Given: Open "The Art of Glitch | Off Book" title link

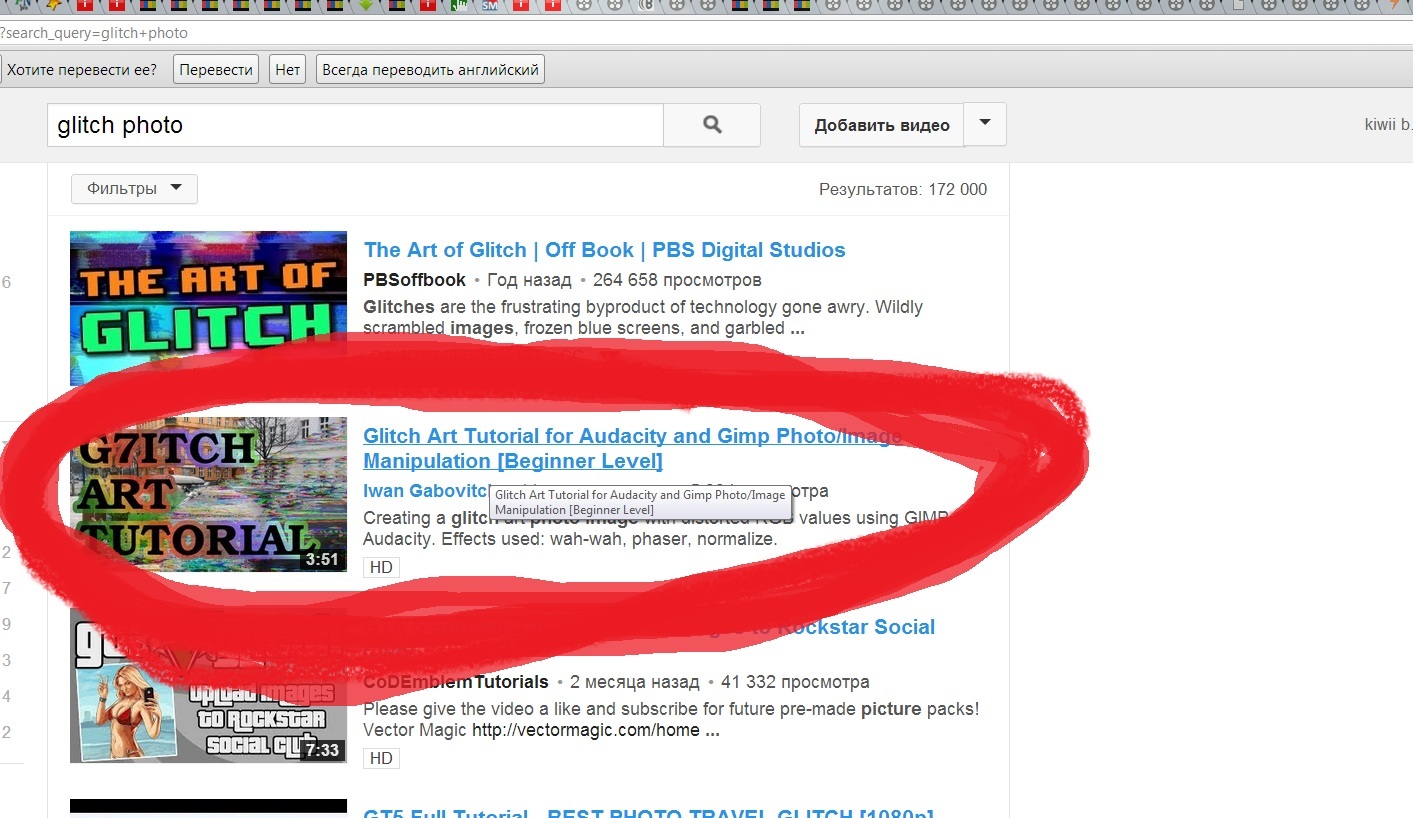Looking at the screenshot, I should (x=604, y=250).
